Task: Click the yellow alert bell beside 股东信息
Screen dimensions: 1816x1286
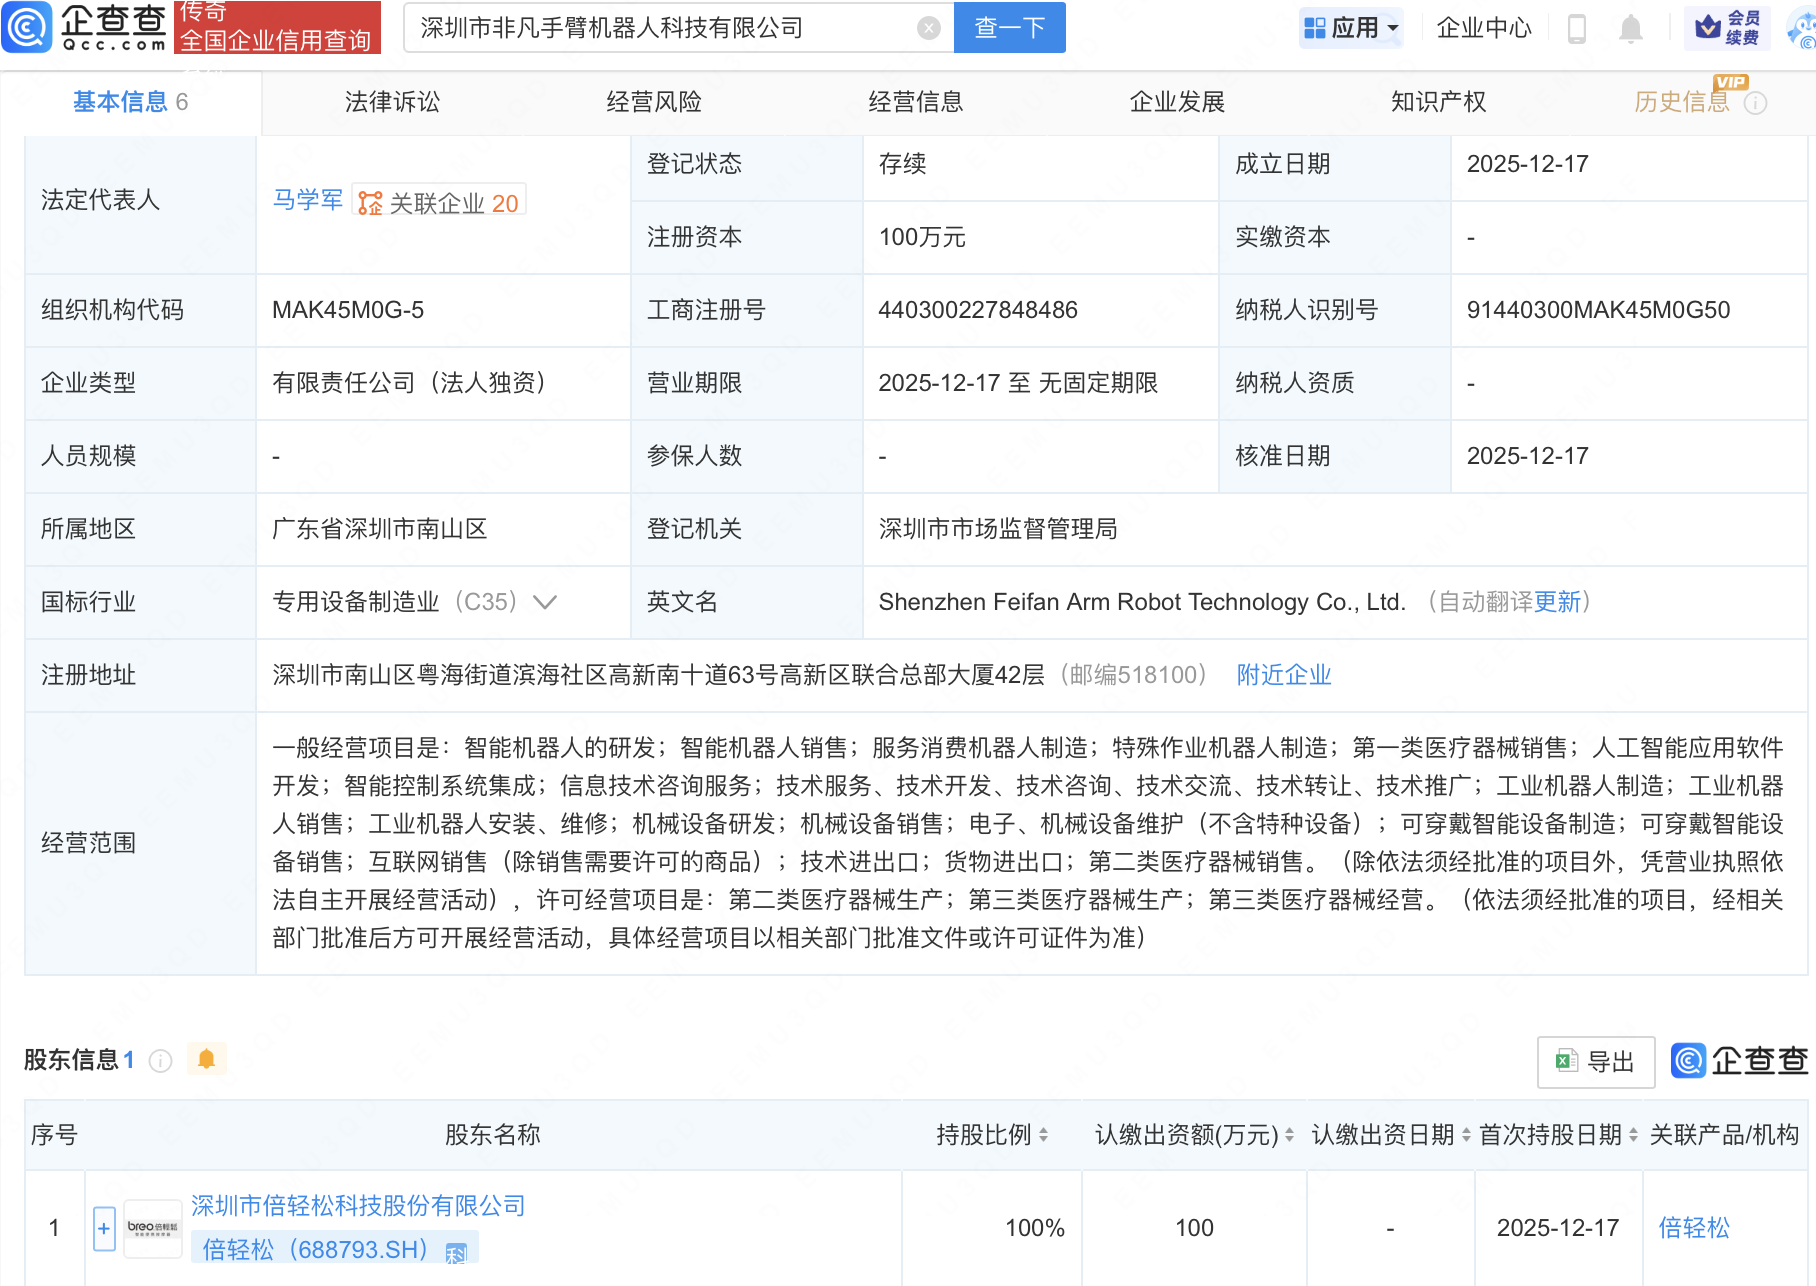Action: (x=207, y=1058)
